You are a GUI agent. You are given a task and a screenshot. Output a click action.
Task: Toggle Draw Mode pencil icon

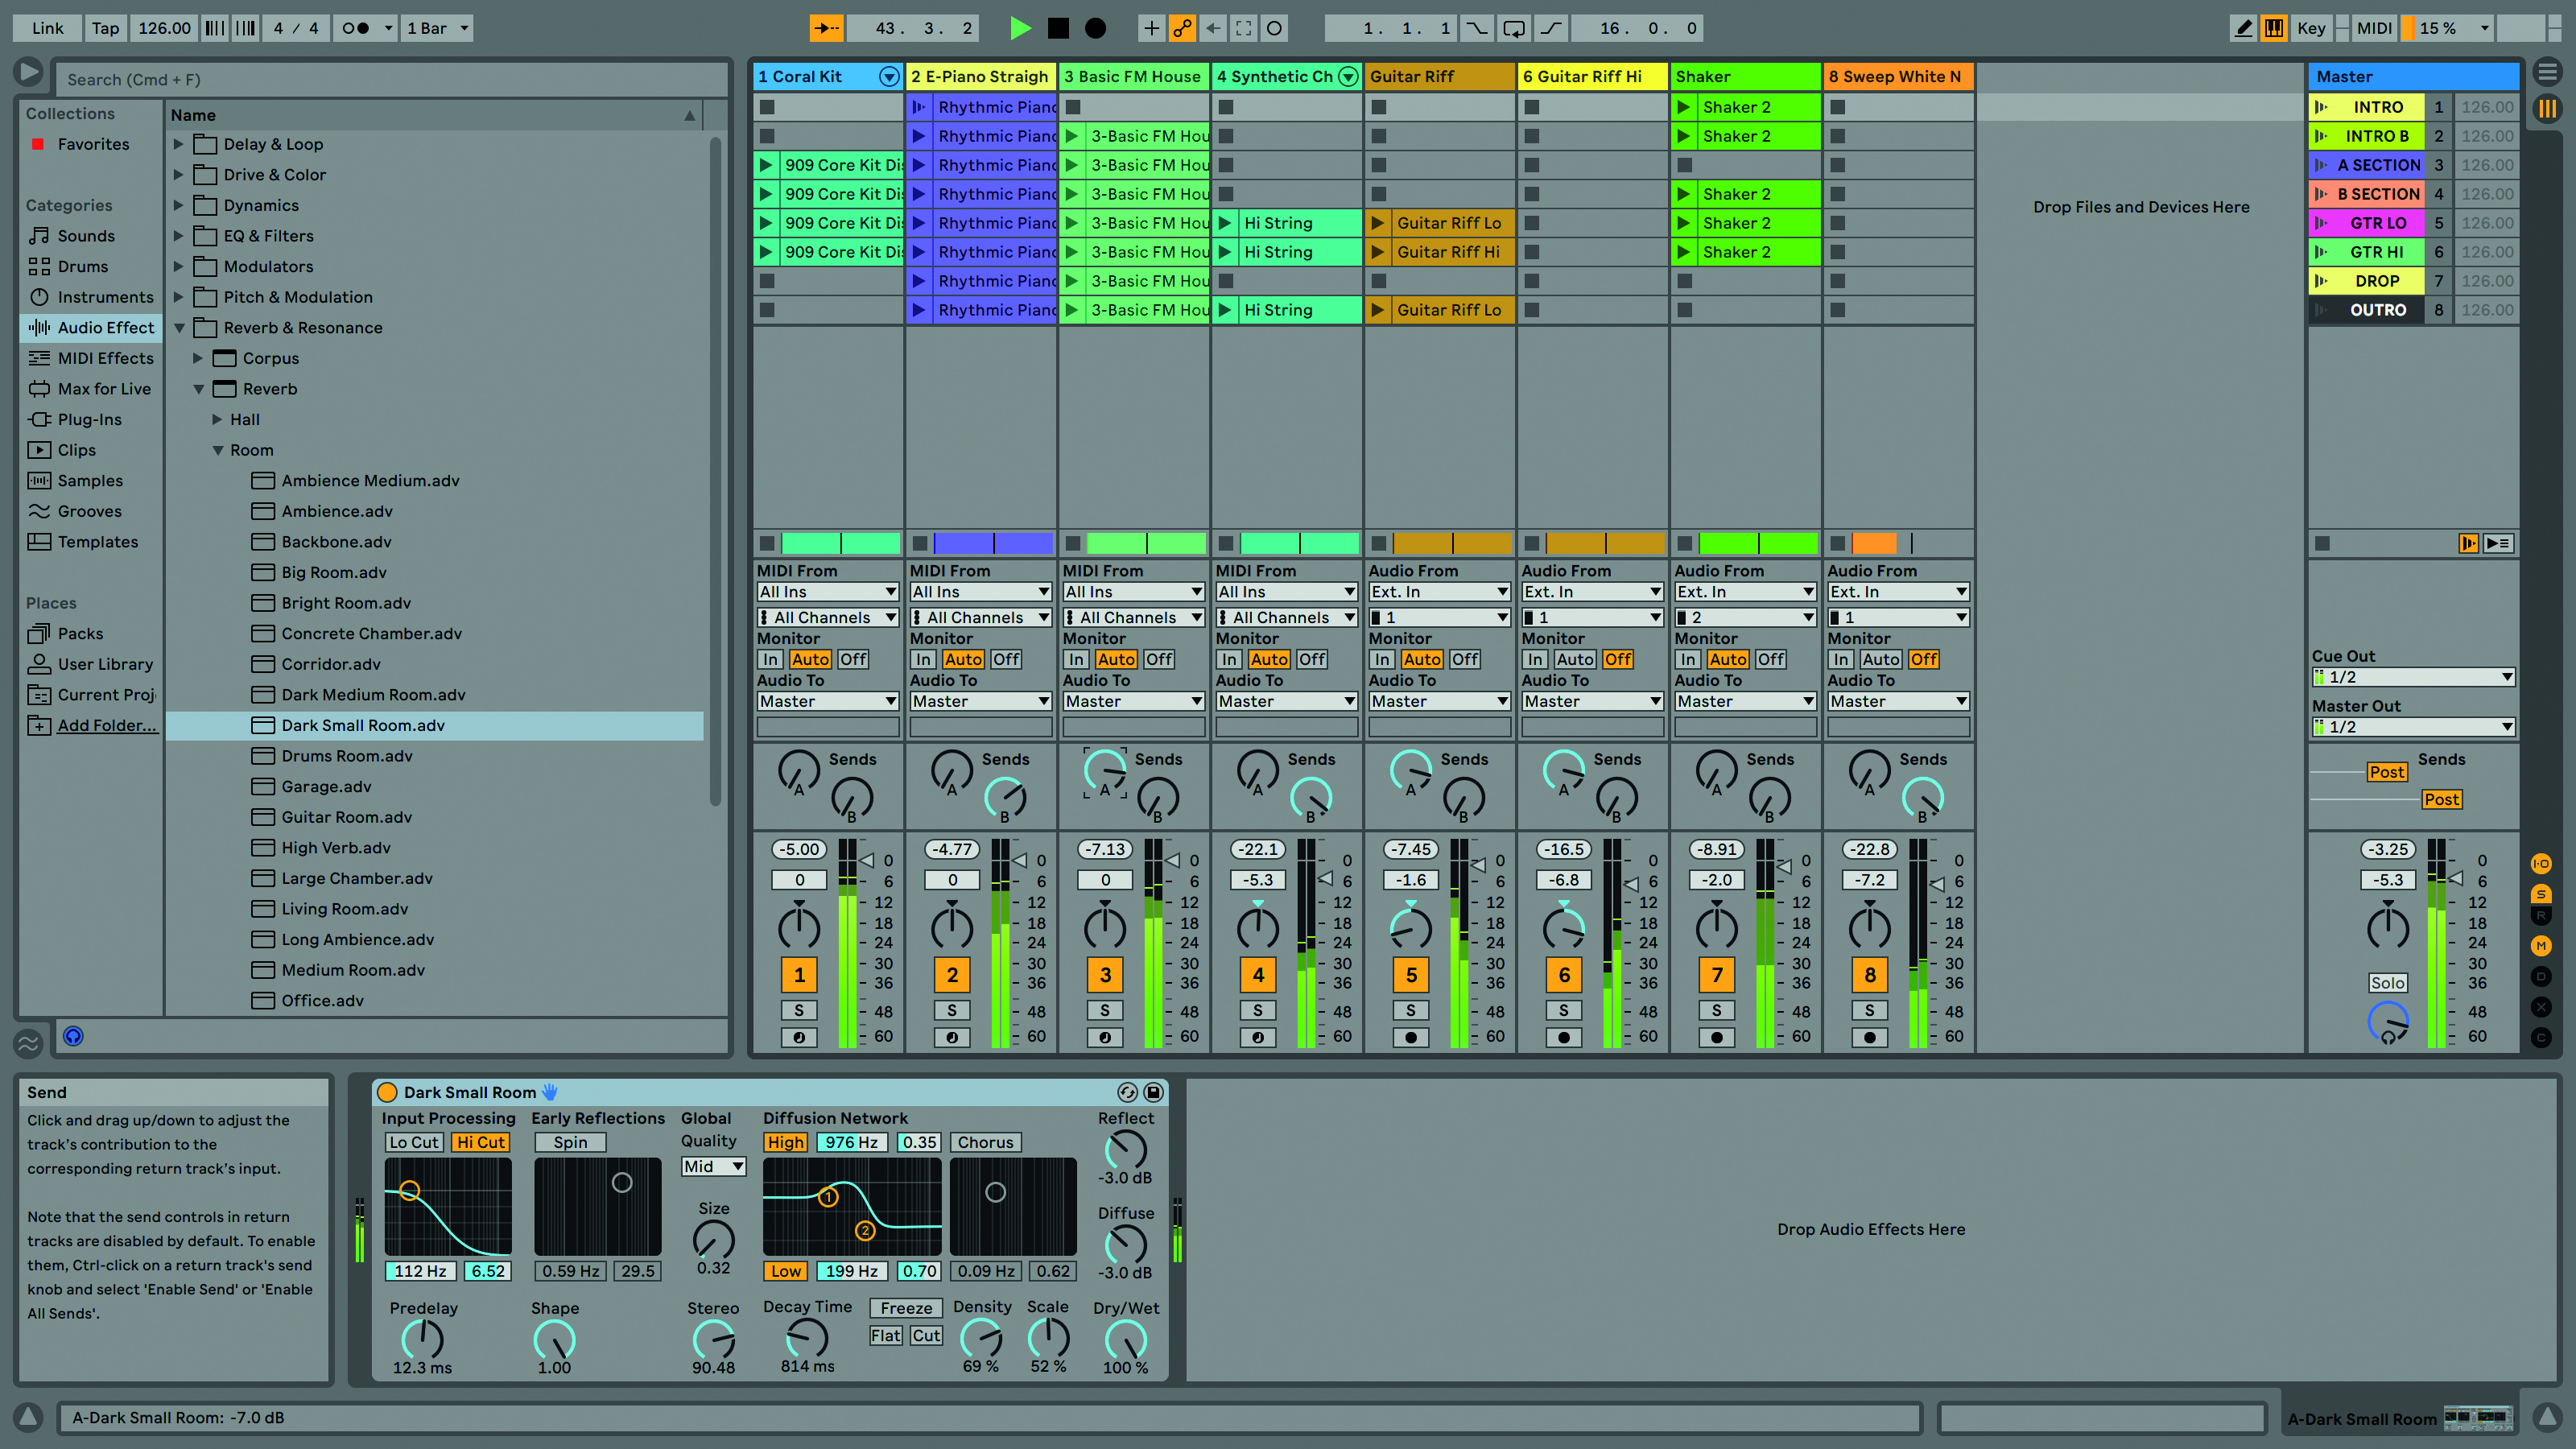coord(2244,28)
